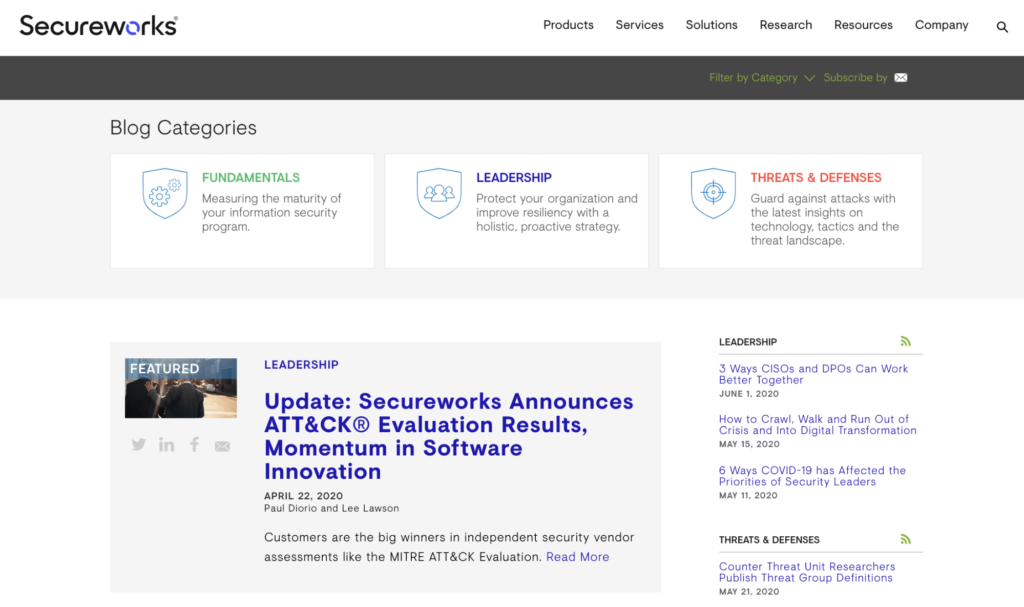The height and width of the screenshot is (607, 1024).
Task: Click the Threats & Defenses target shield icon
Action: (x=713, y=193)
